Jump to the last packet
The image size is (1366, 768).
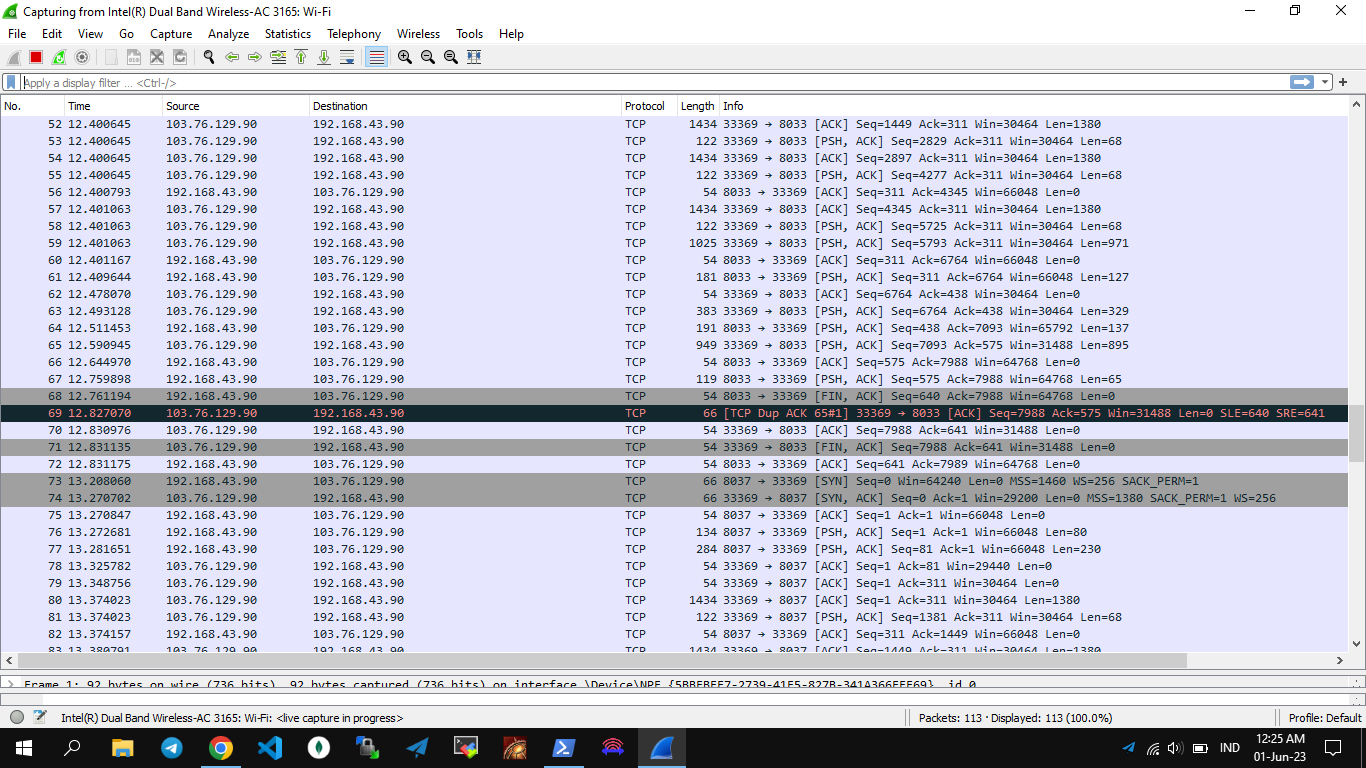pos(324,58)
